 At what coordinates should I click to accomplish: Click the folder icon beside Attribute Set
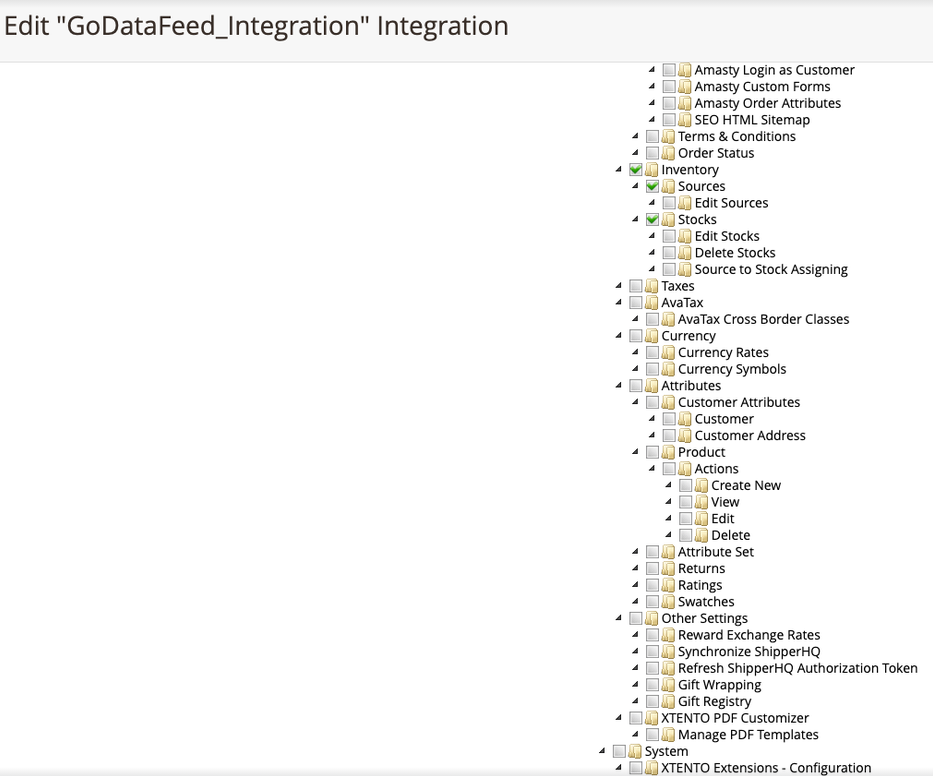pyautogui.click(x=668, y=552)
